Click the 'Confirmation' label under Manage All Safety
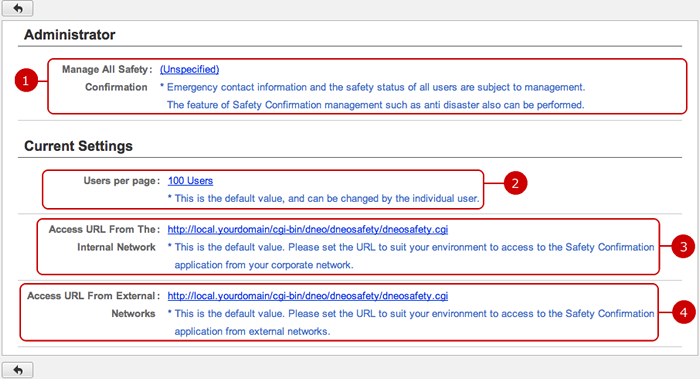Screen dimensions: 700x379 (116, 87)
